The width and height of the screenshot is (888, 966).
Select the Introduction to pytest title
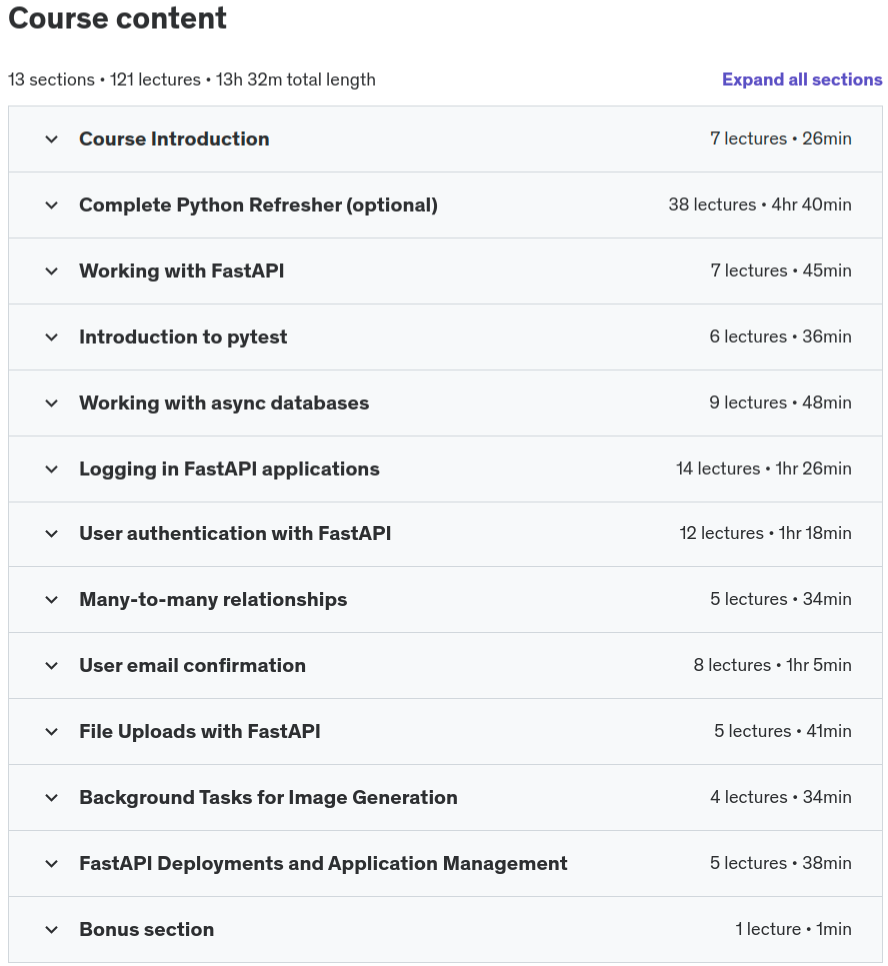click(183, 337)
